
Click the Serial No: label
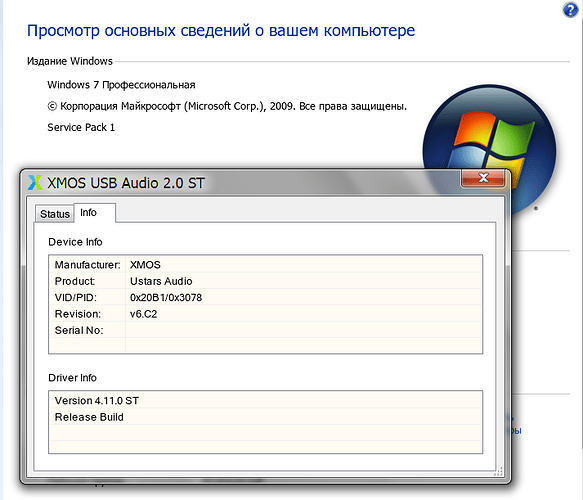coord(79,330)
